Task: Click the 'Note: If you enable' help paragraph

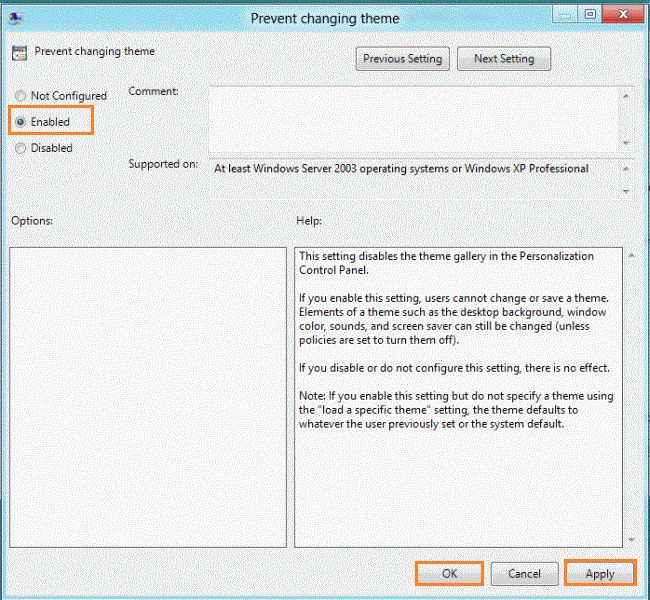Action: (x=456, y=410)
